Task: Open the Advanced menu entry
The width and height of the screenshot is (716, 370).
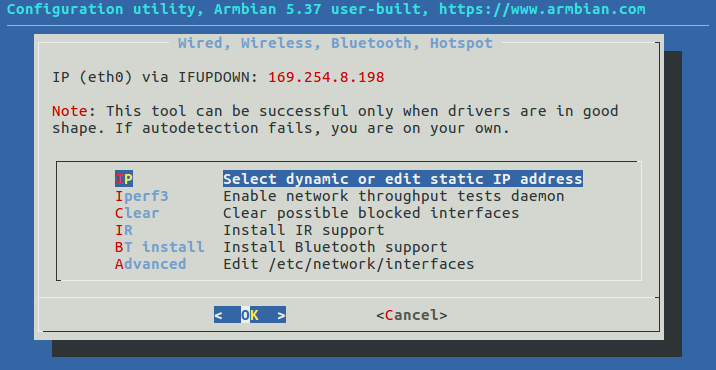Action: point(151,264)
